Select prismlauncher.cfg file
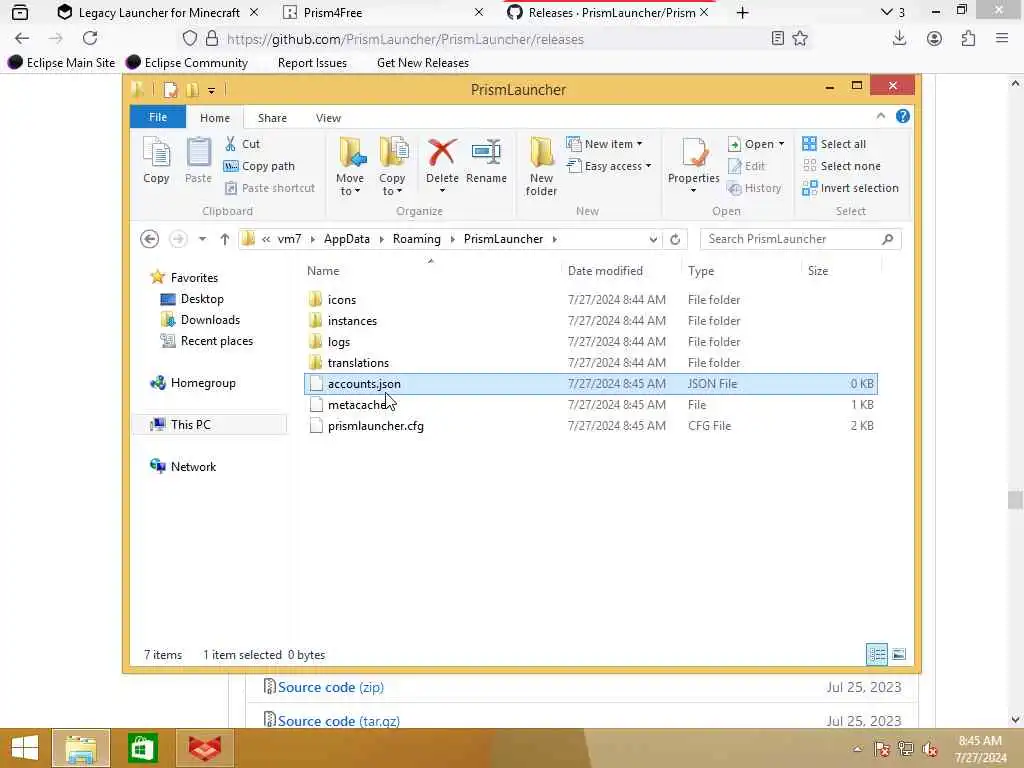Viewport: 1024px width, 768px height. point(376,426)
